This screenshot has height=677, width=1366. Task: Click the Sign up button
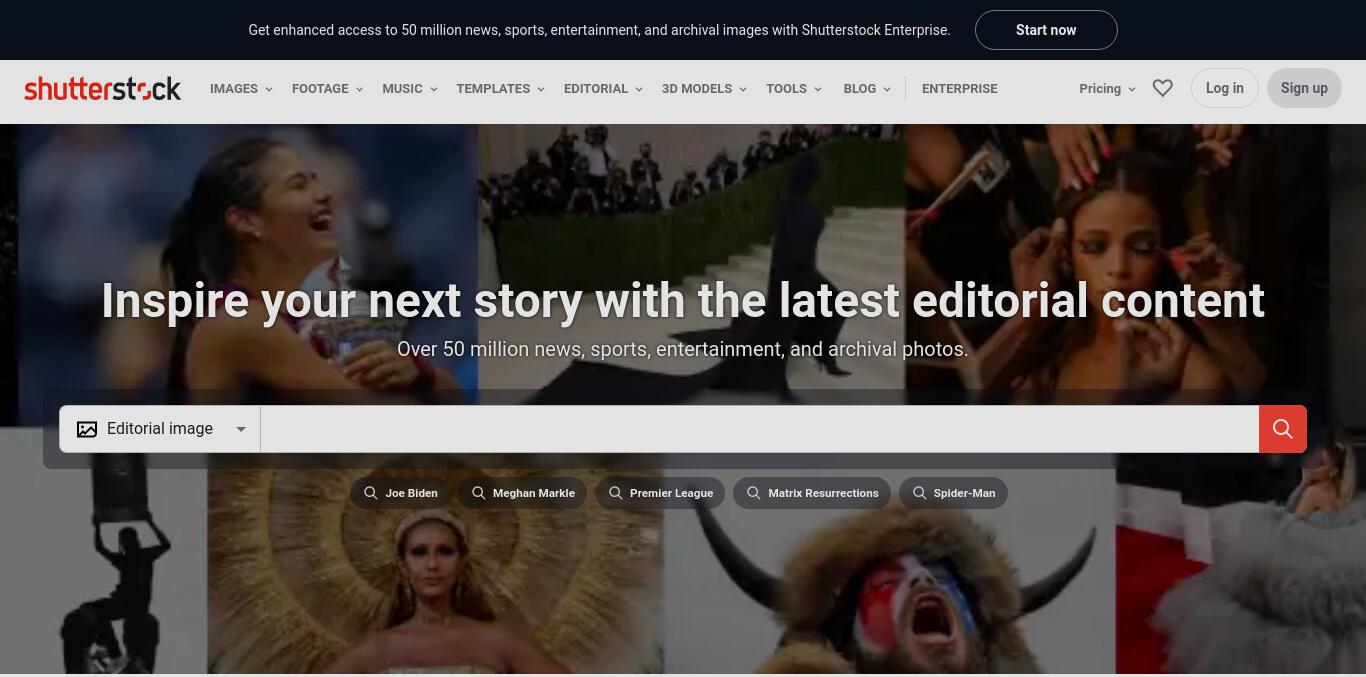click(x=1304, y=88)
